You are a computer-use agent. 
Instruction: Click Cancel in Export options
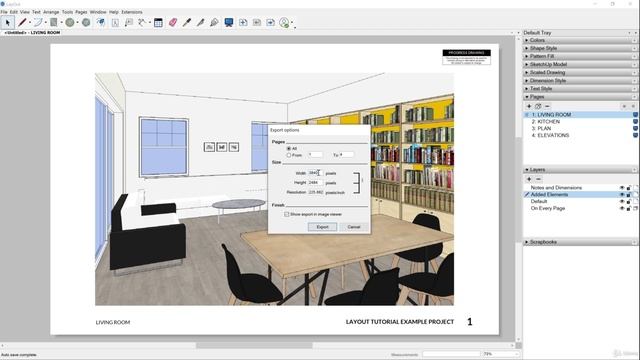click(354, 227)
